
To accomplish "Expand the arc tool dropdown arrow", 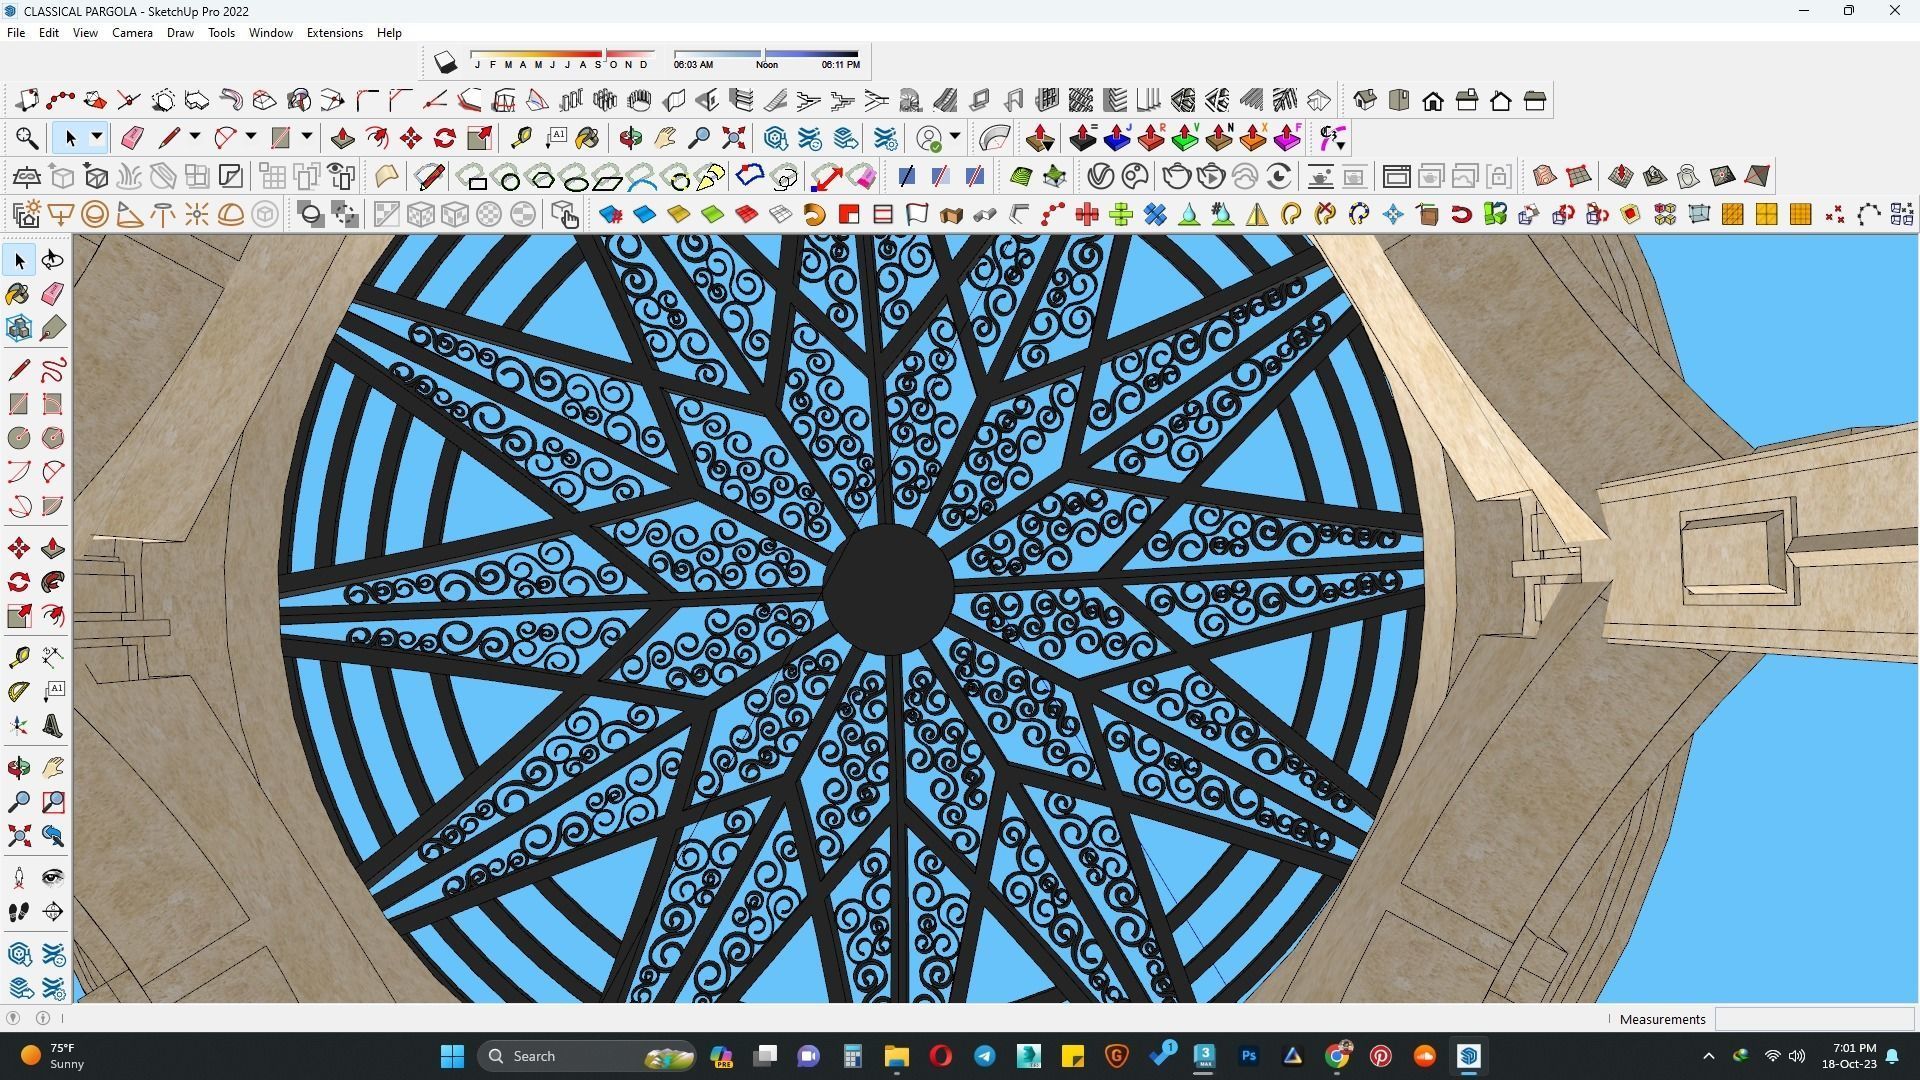I will tap(251, 137).
